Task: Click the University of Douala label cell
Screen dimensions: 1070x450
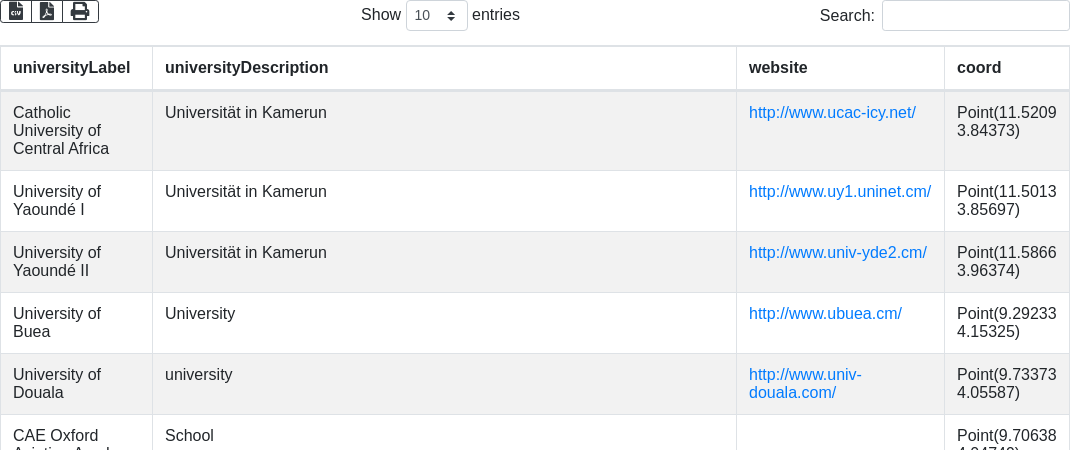Action: (x=57, y=384)
